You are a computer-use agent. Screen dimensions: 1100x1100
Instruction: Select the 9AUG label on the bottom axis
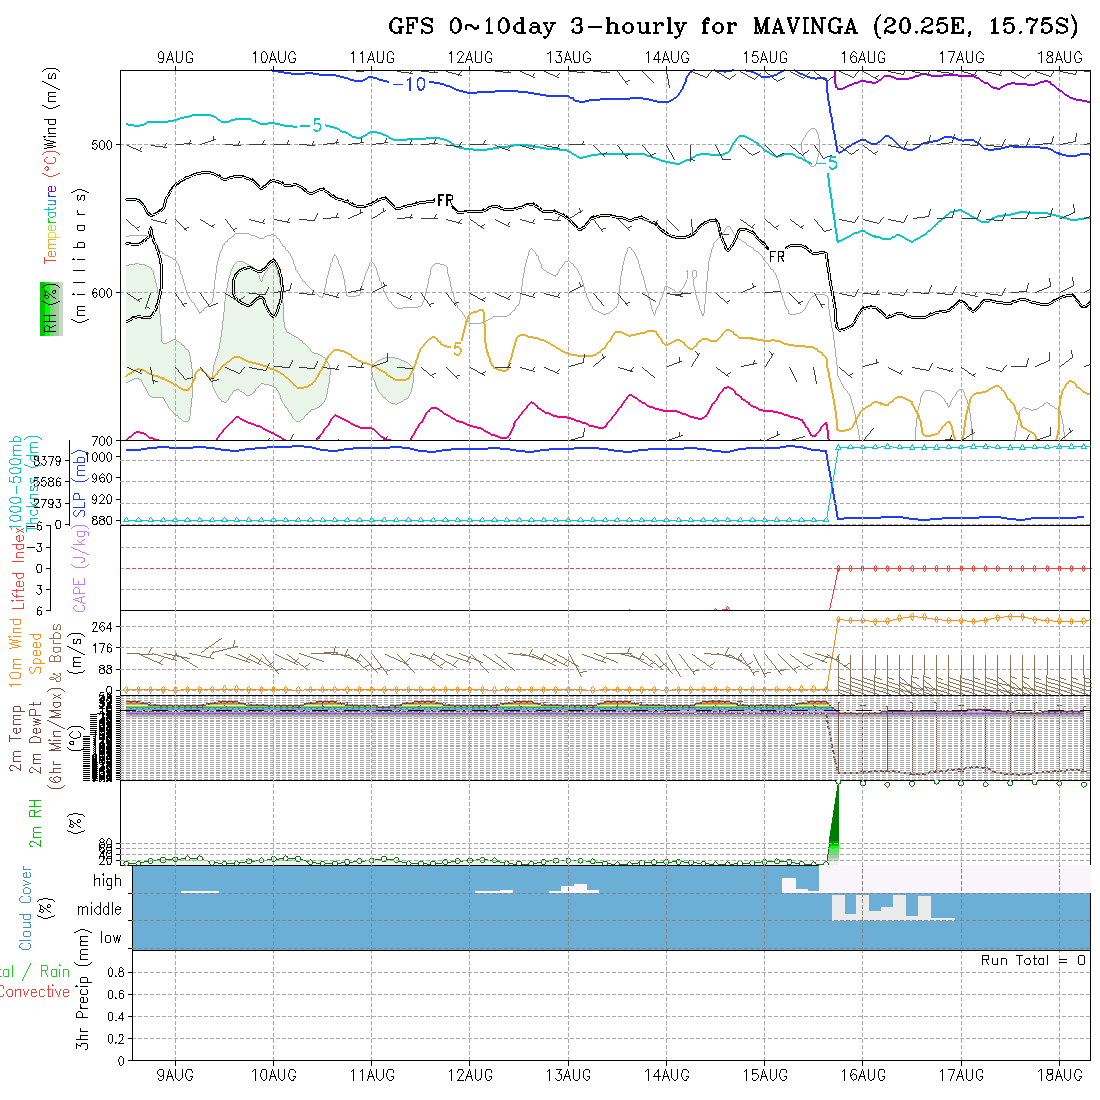pyautogui.click(x=175, y=1075)
